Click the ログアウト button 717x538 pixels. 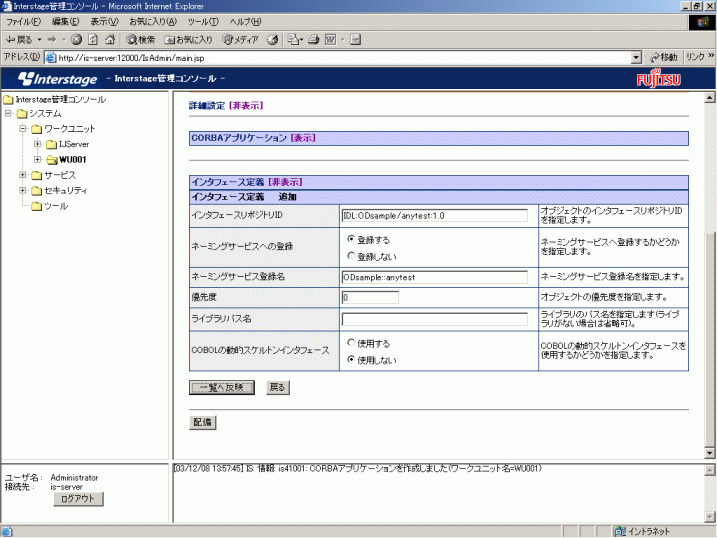coord(78,499)
